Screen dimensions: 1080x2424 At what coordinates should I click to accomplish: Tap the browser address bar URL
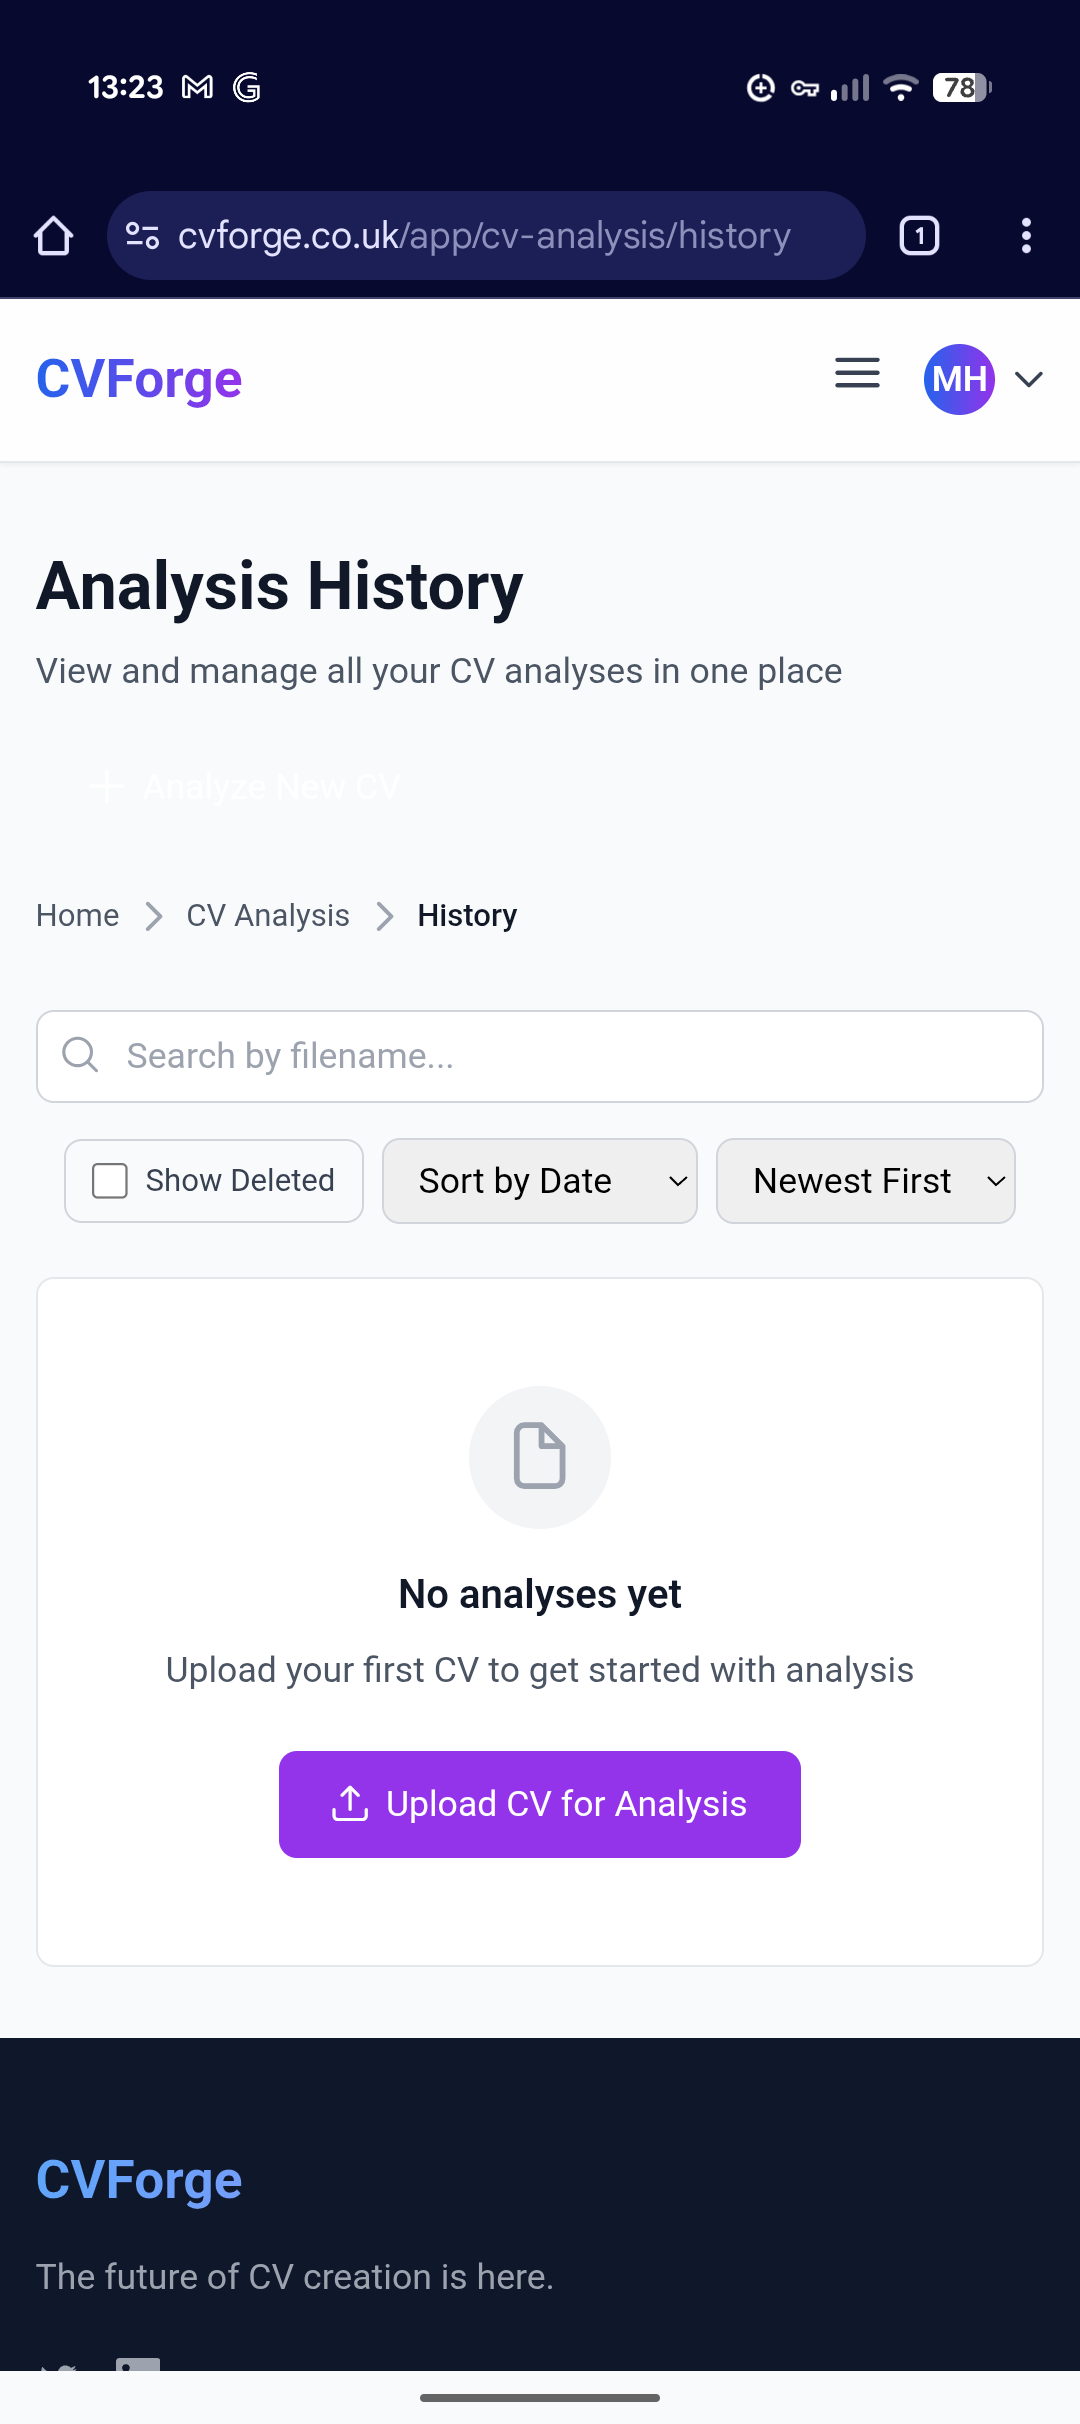484,236
